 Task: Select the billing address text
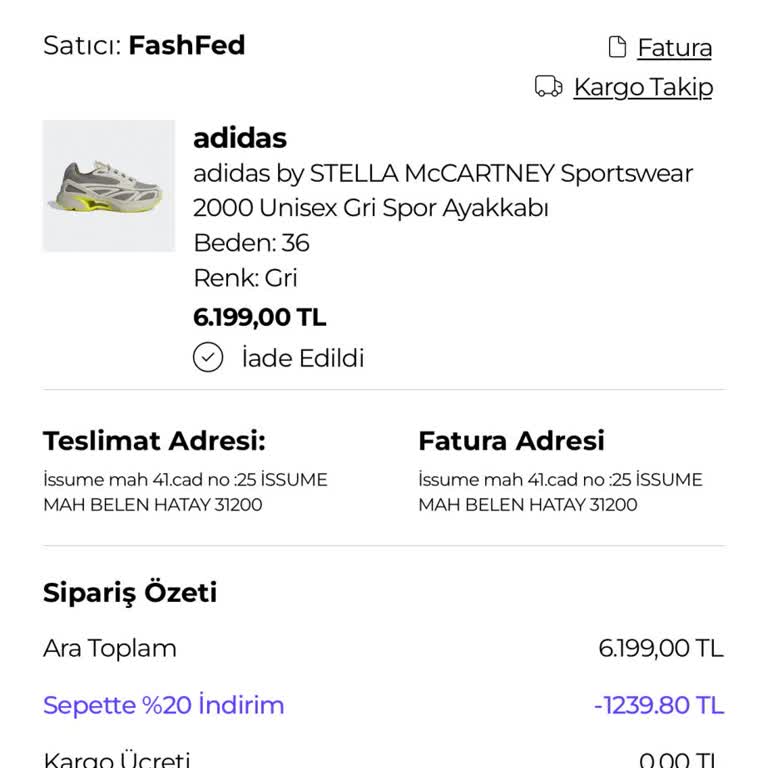pyautogui.click(x=560, y=492)
